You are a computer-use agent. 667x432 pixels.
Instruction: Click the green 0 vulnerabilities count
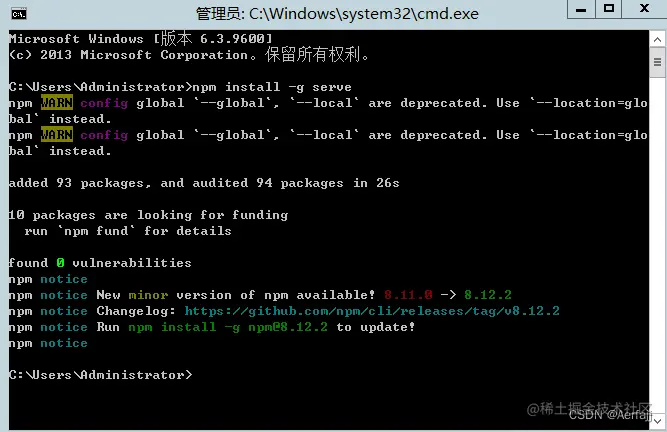point(60,263)
